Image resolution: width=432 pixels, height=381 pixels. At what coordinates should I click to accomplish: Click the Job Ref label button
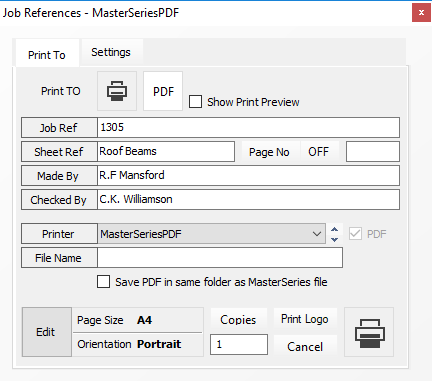pos(59,128)
